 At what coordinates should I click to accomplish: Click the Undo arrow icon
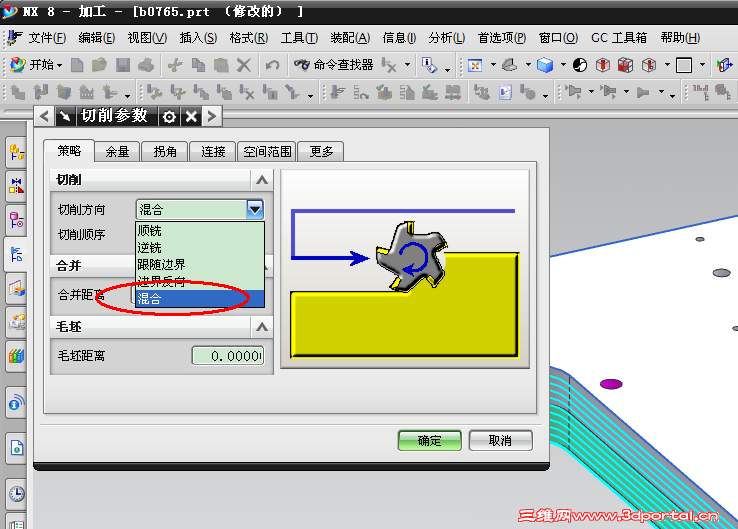[x=272, y=65]
